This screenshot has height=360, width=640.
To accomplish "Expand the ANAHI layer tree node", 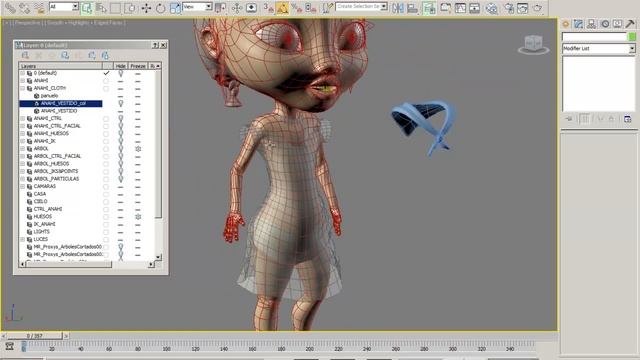I will click(x=23, y=81).
